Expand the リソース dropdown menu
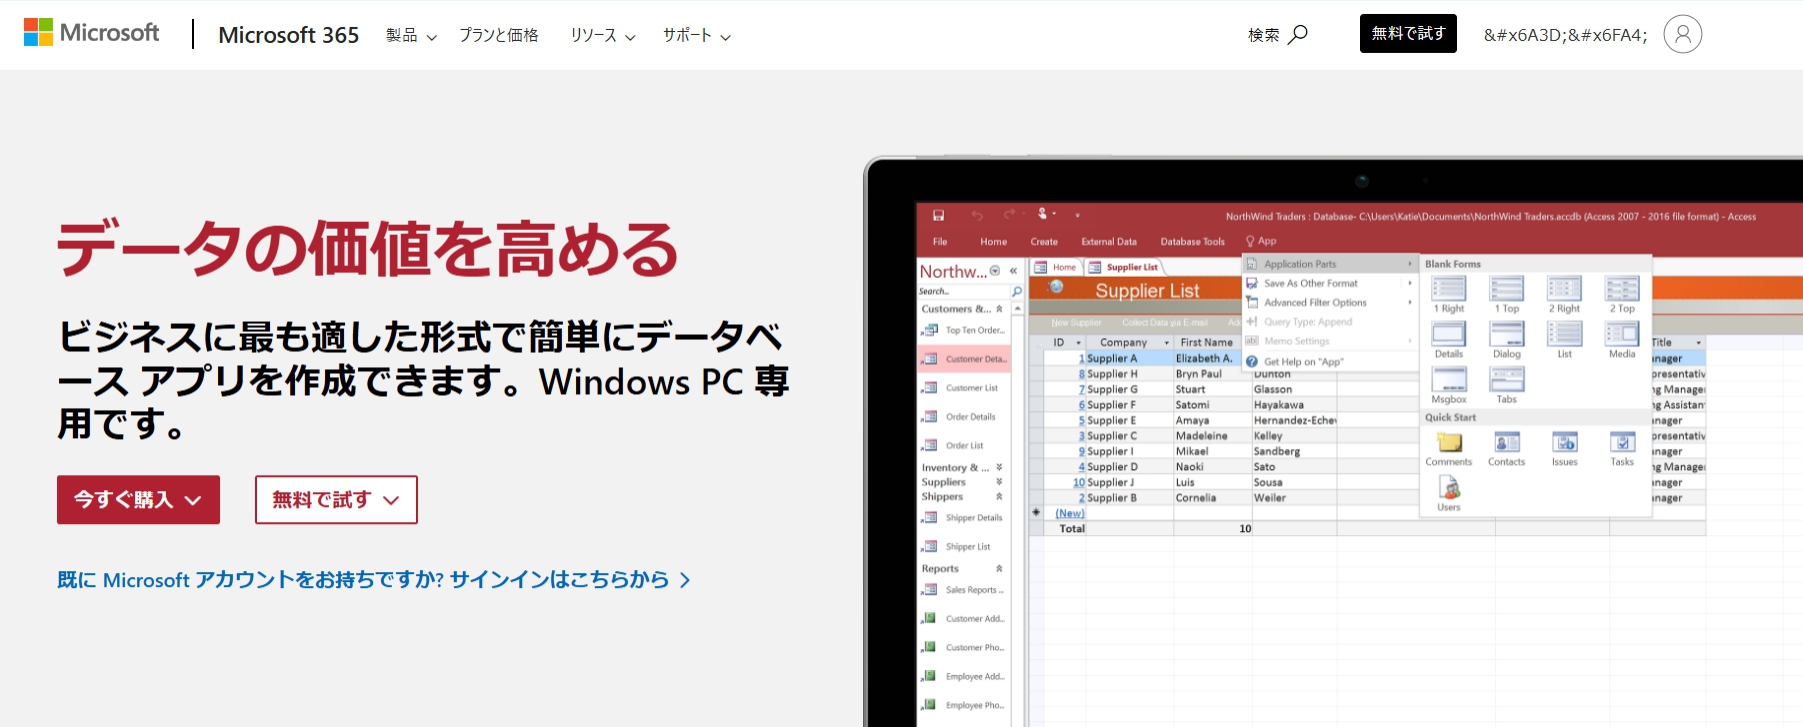 (602, 36)
